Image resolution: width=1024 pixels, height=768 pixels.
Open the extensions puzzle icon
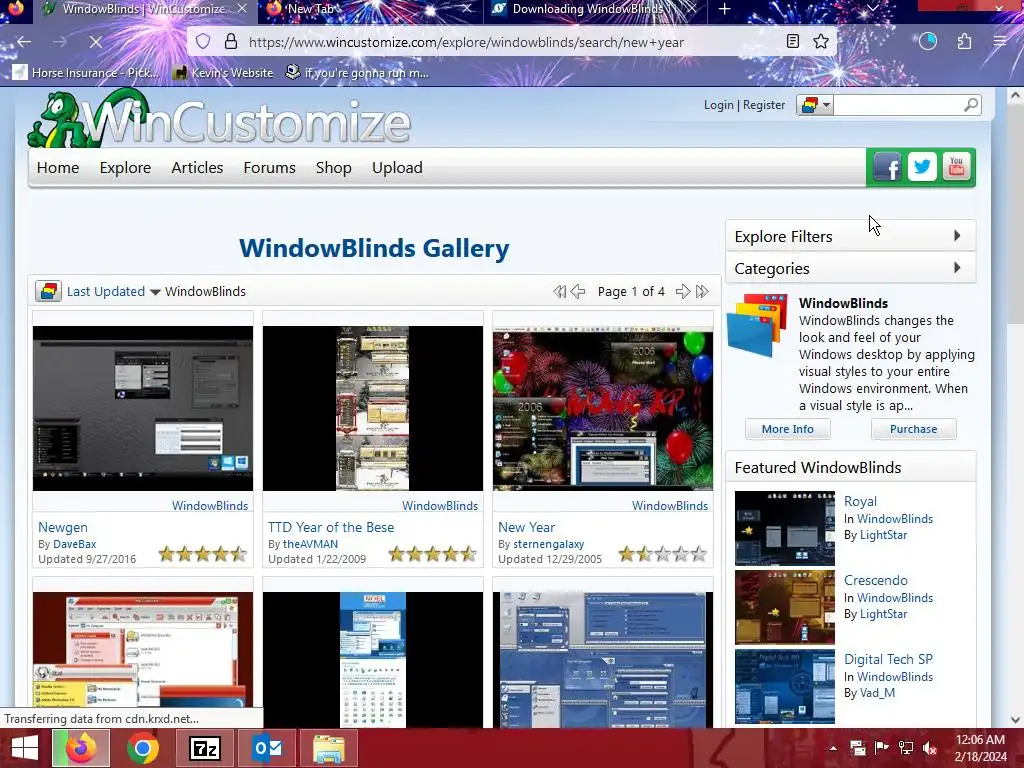click(964, 42)
